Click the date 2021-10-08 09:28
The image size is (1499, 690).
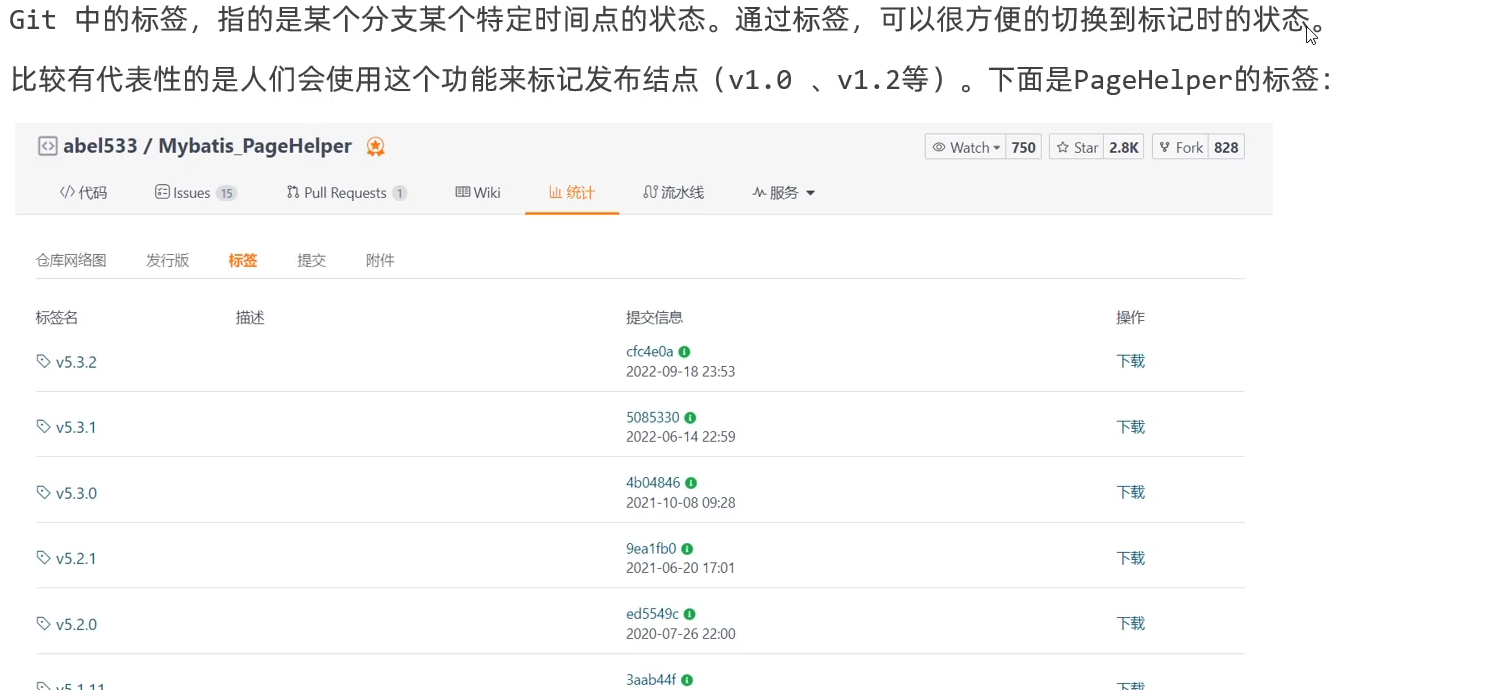(x=681, y=503)
